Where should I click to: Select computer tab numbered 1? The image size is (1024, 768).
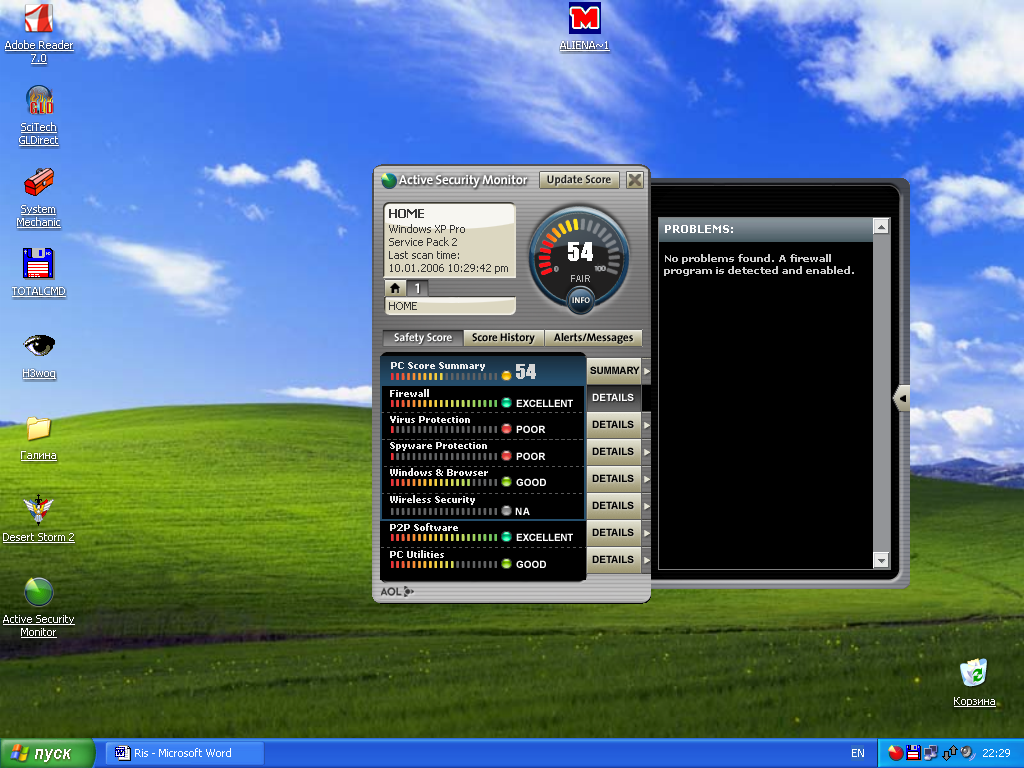pyautogui.click(x=417, y=288)
